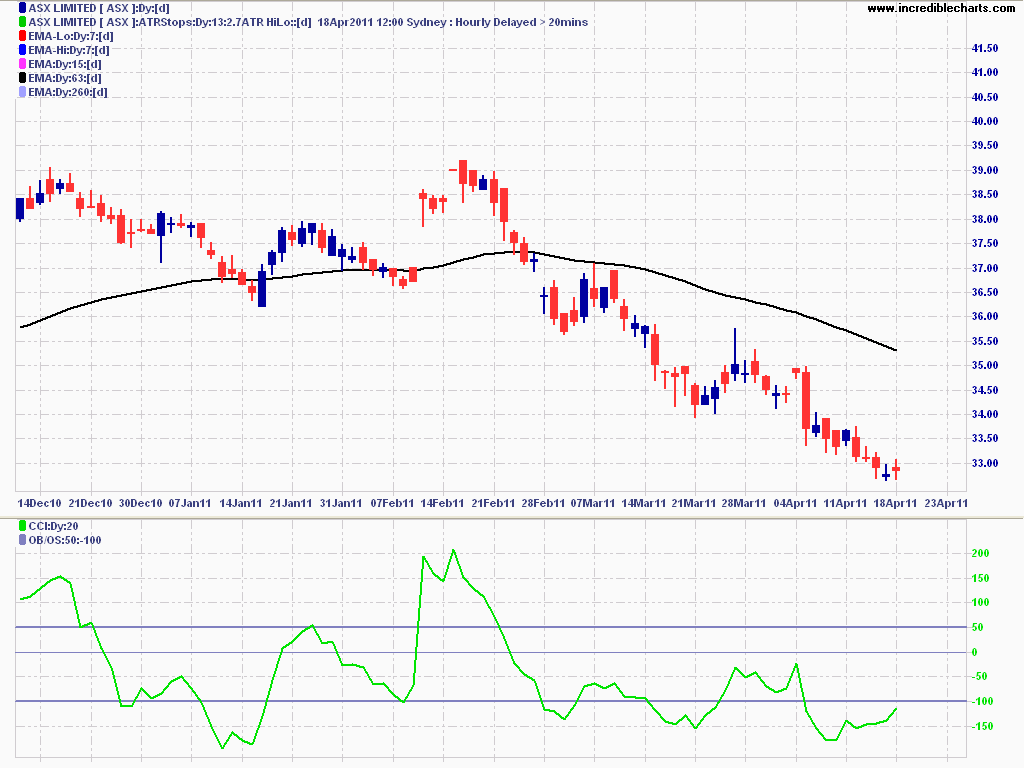This screenshot has height=768, width=1024.
Task: Click the 28Feb11 date on time axis
Action: [543, 503]
